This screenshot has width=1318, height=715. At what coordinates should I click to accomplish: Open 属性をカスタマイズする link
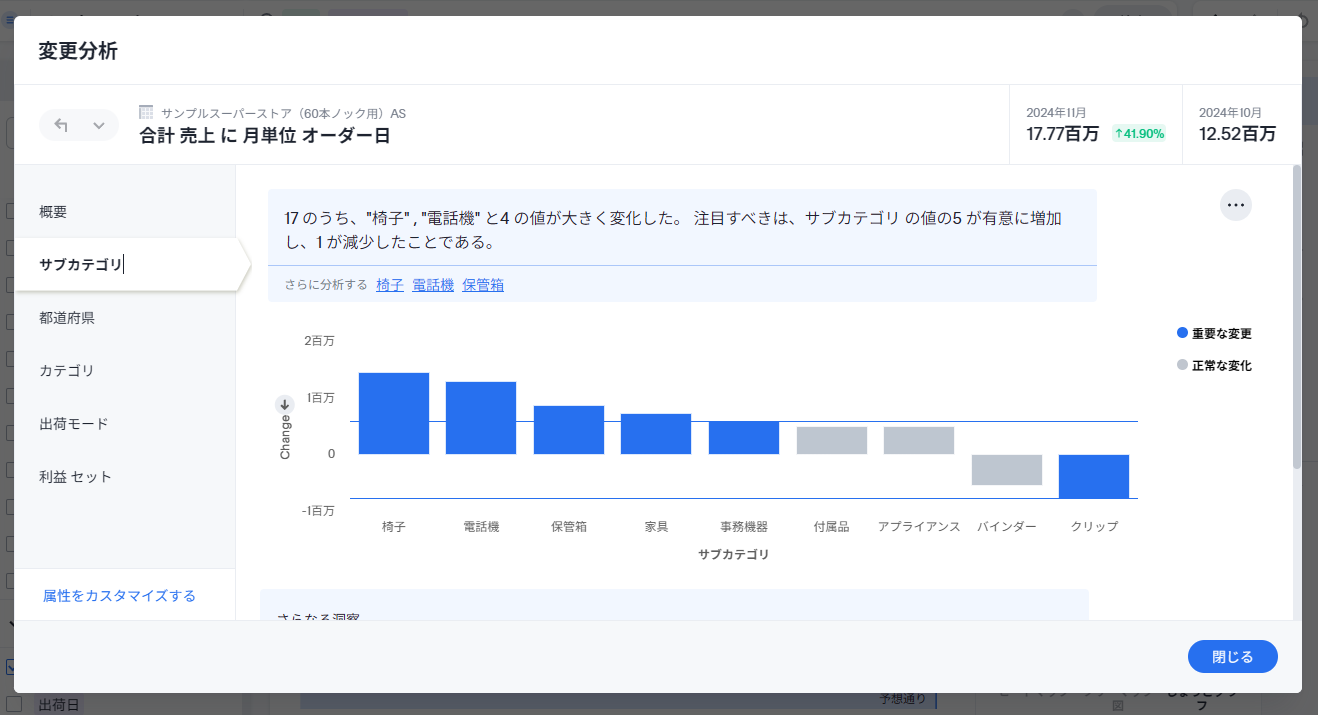(119, 596)
